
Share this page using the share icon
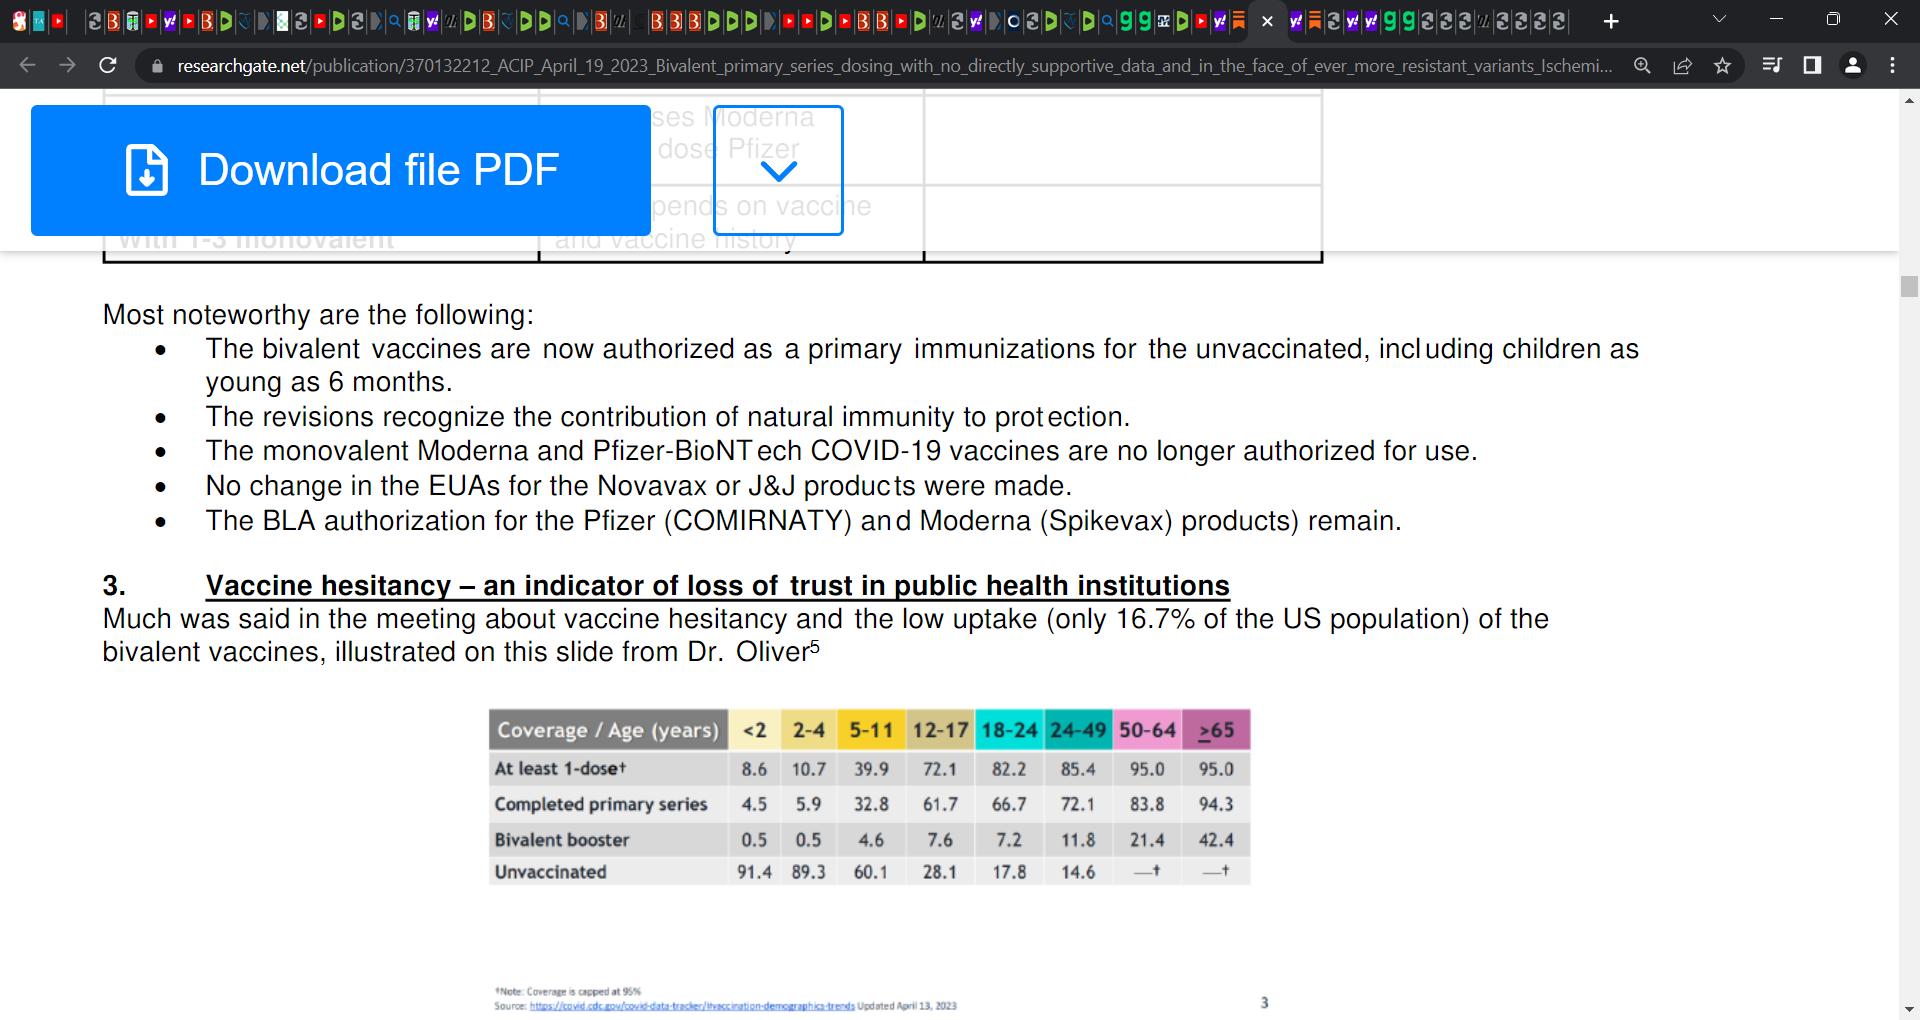pos(1682,65)
